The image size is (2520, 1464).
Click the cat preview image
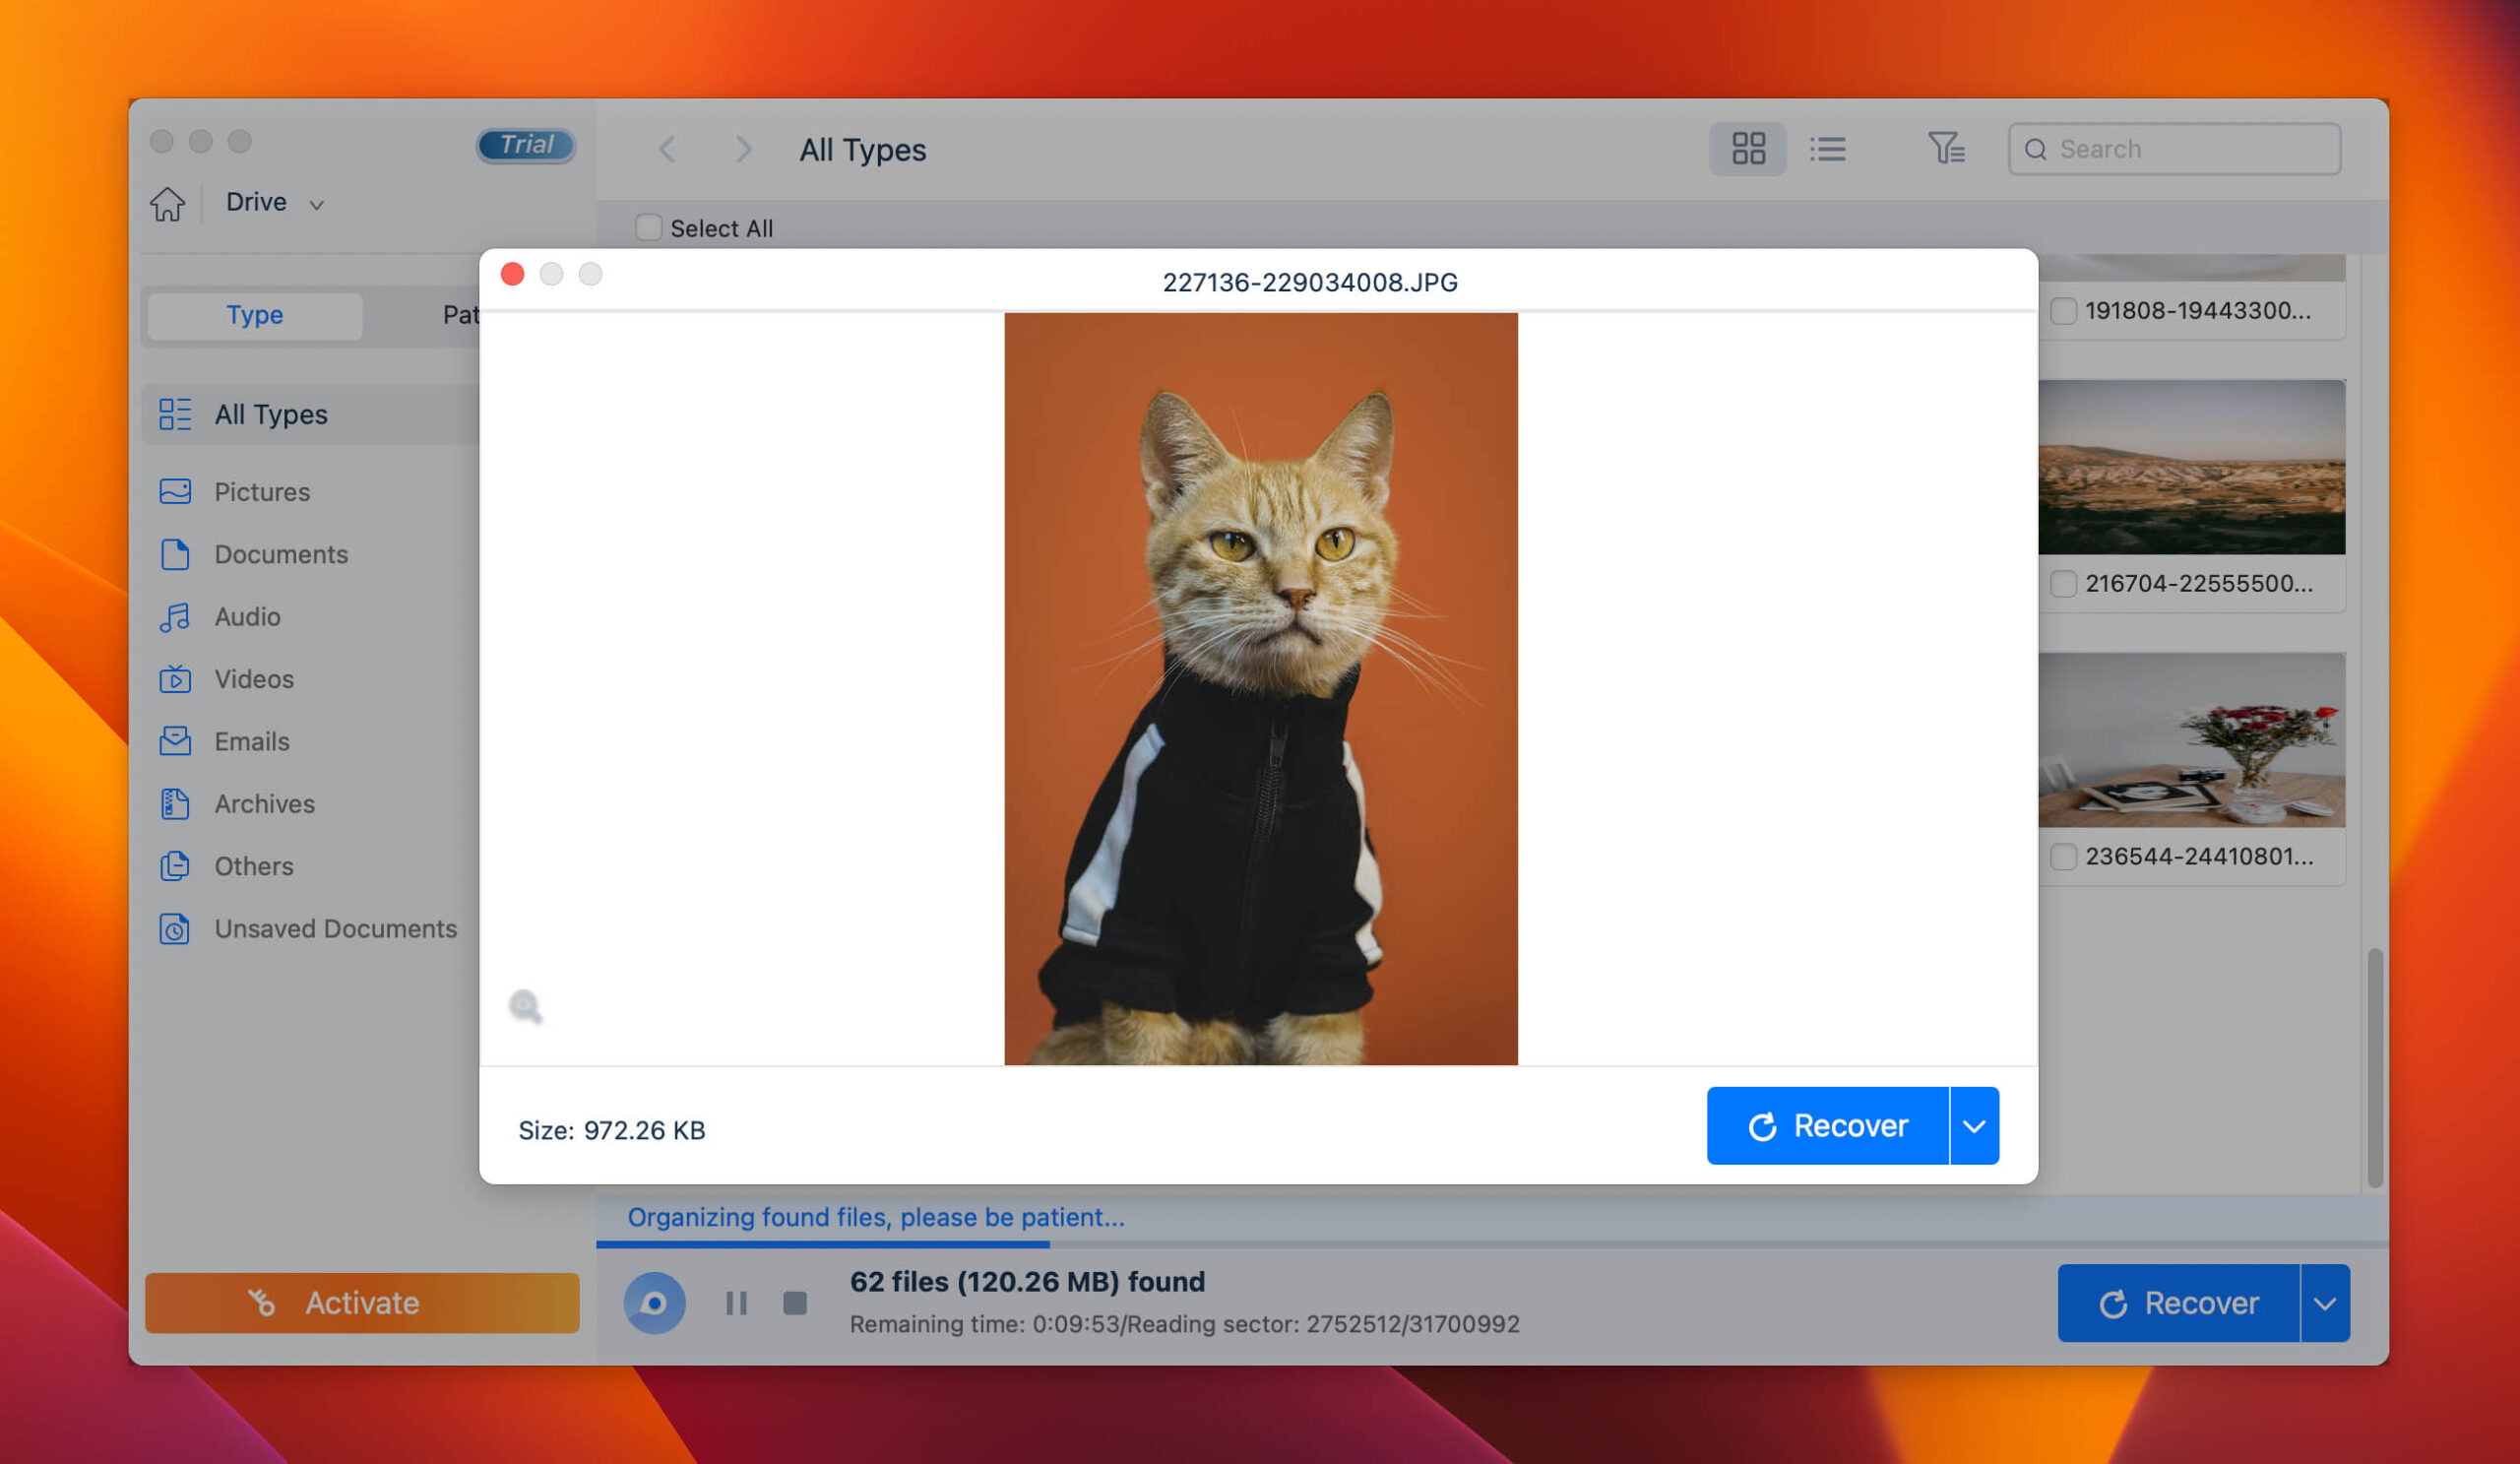(x=1260, y=689)
